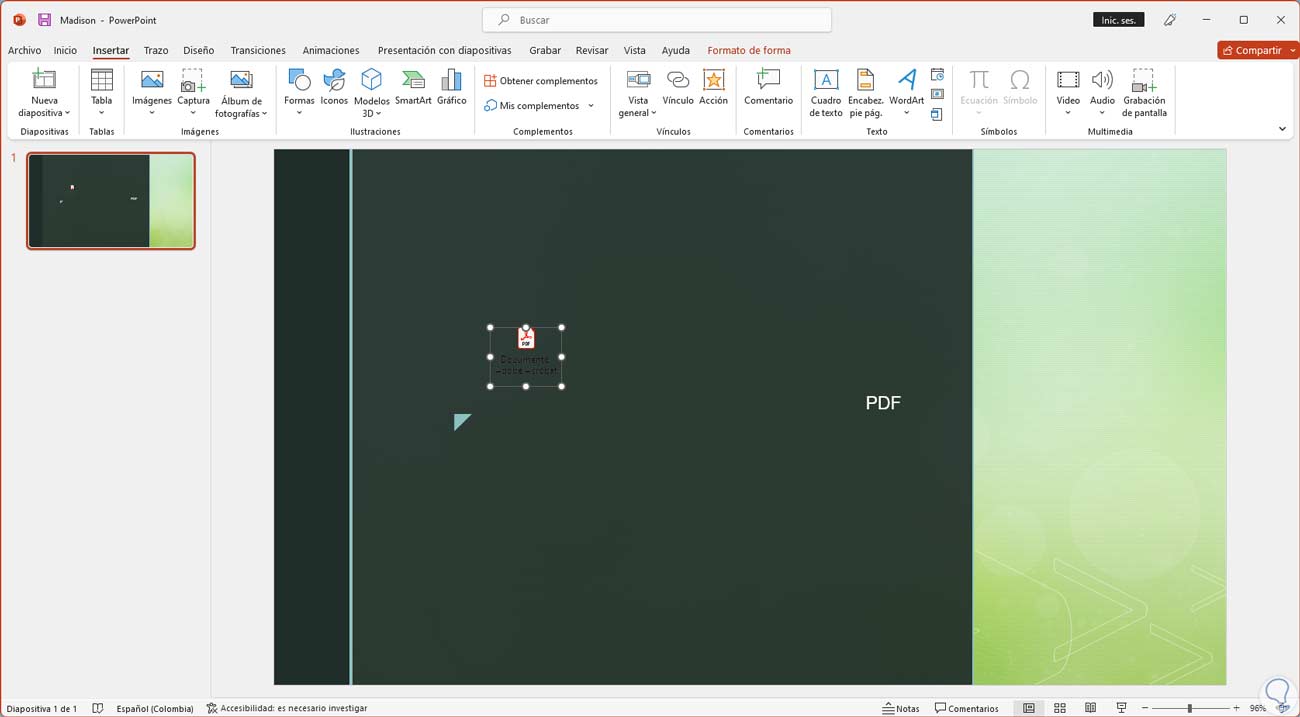This screenshot has height=717, width=1300.
Task: Open Vista general zoom options
Action: tap(638, 93)
